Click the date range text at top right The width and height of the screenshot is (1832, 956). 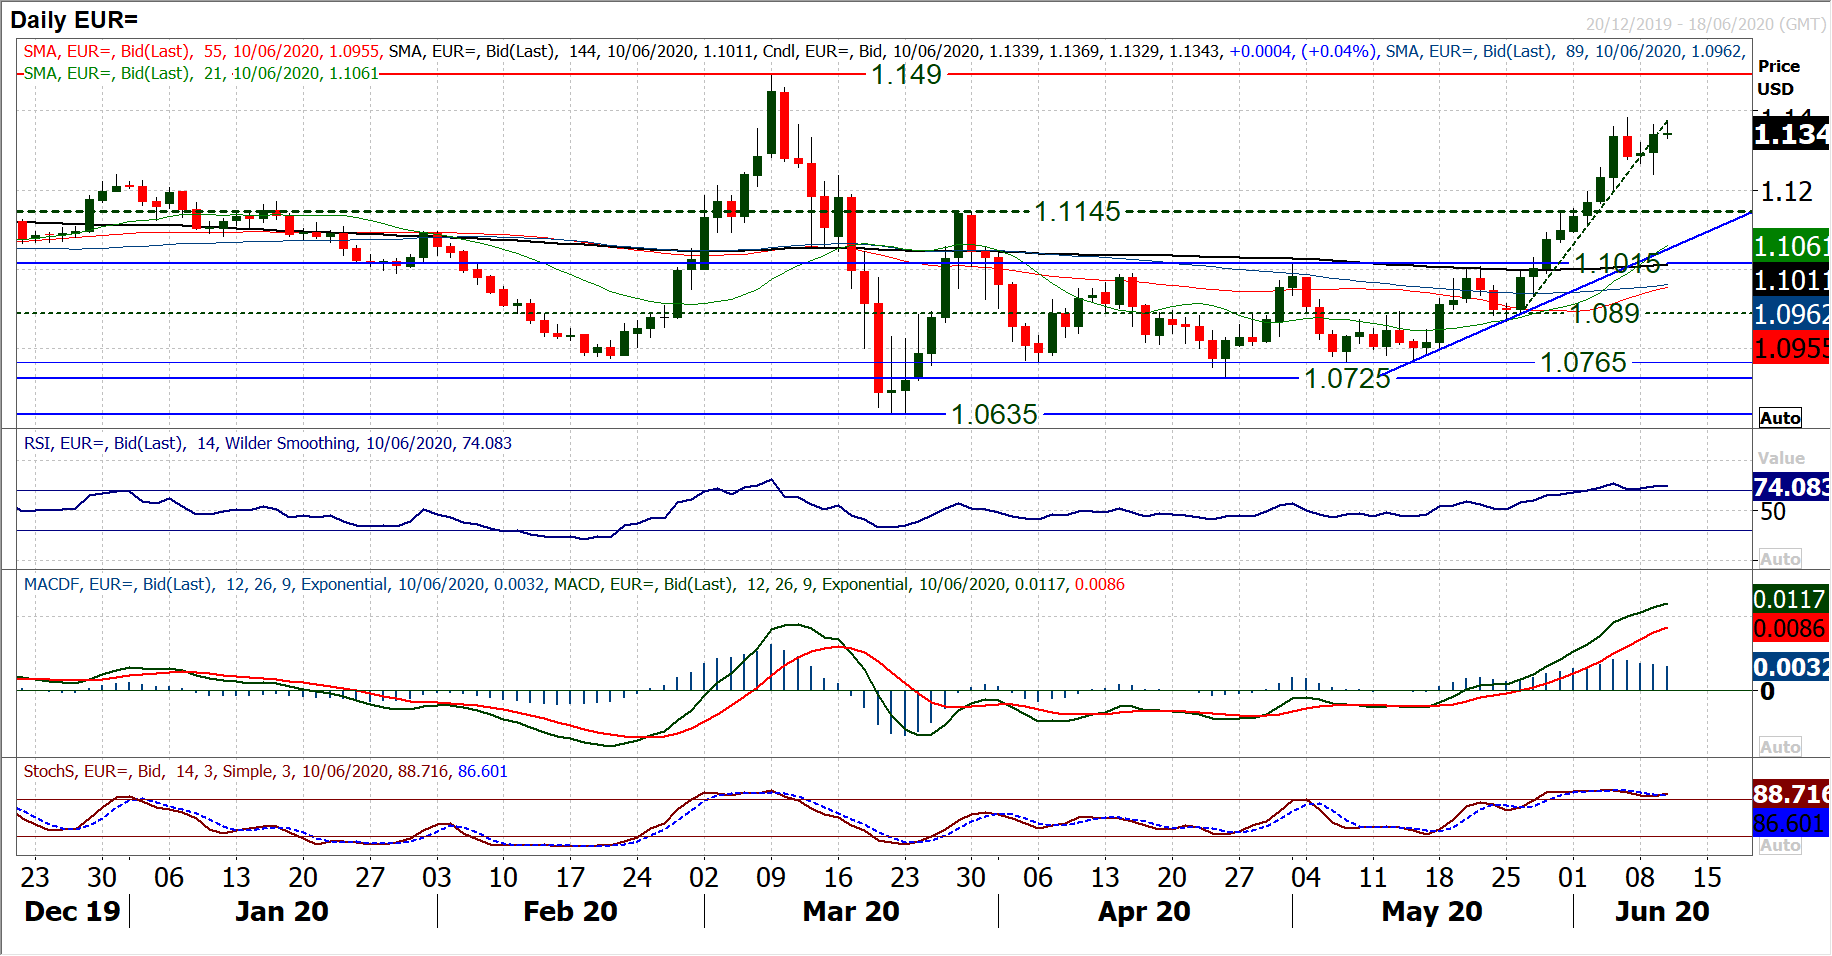[1705, 24]
